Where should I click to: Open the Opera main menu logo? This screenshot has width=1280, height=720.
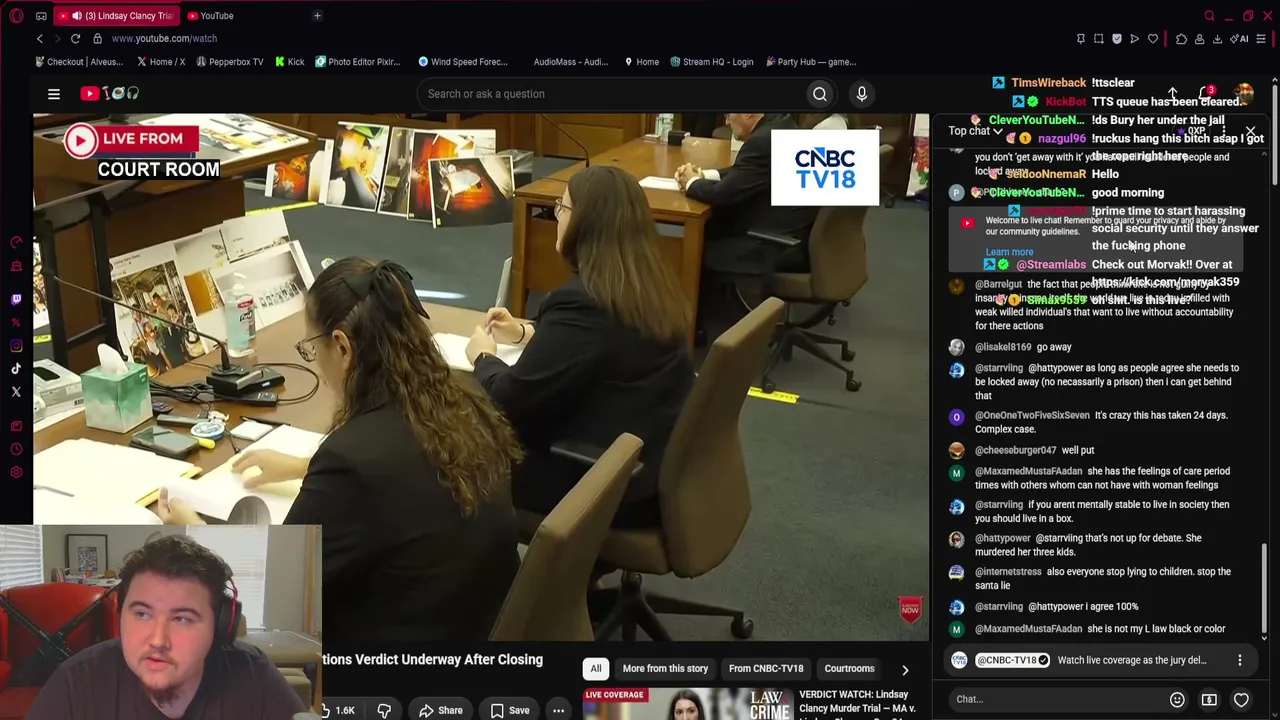coord(16,16)
